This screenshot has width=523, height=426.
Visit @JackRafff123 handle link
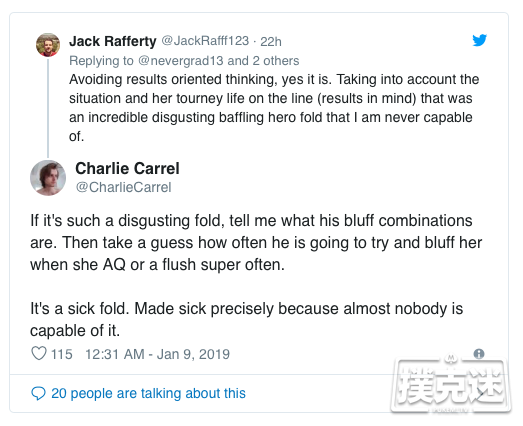click(x=205, y=41)
